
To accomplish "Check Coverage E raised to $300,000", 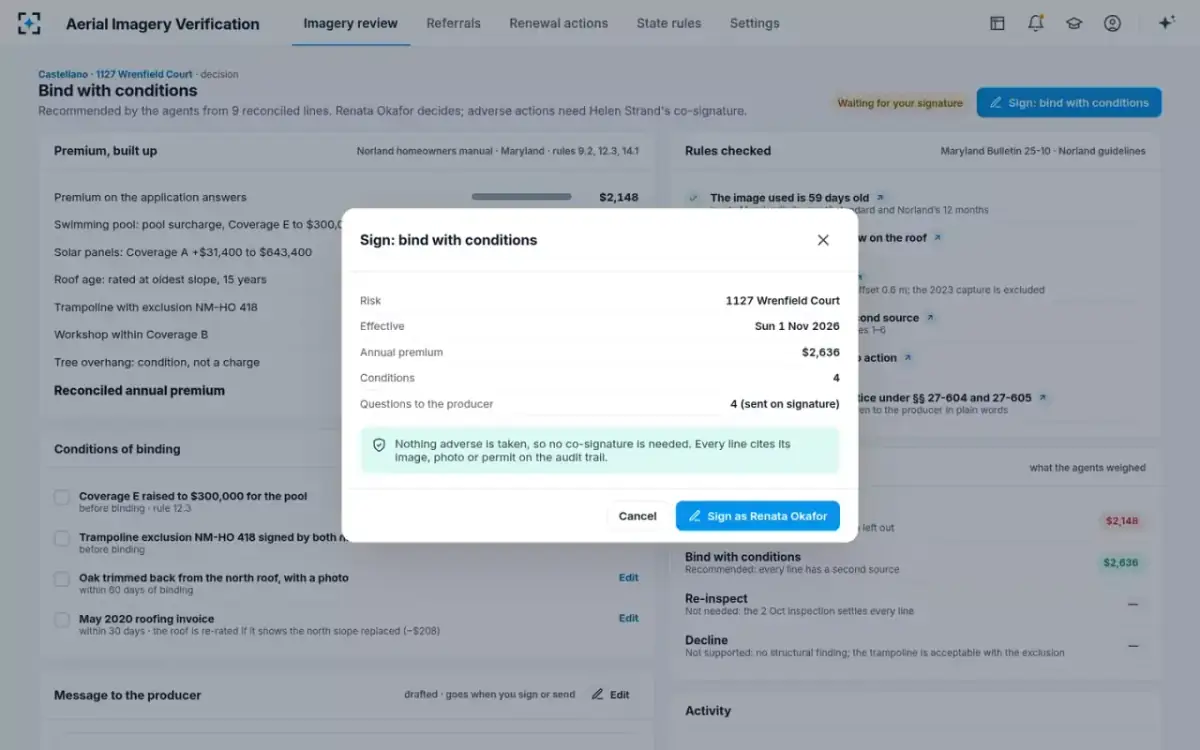I will point(62,497).
